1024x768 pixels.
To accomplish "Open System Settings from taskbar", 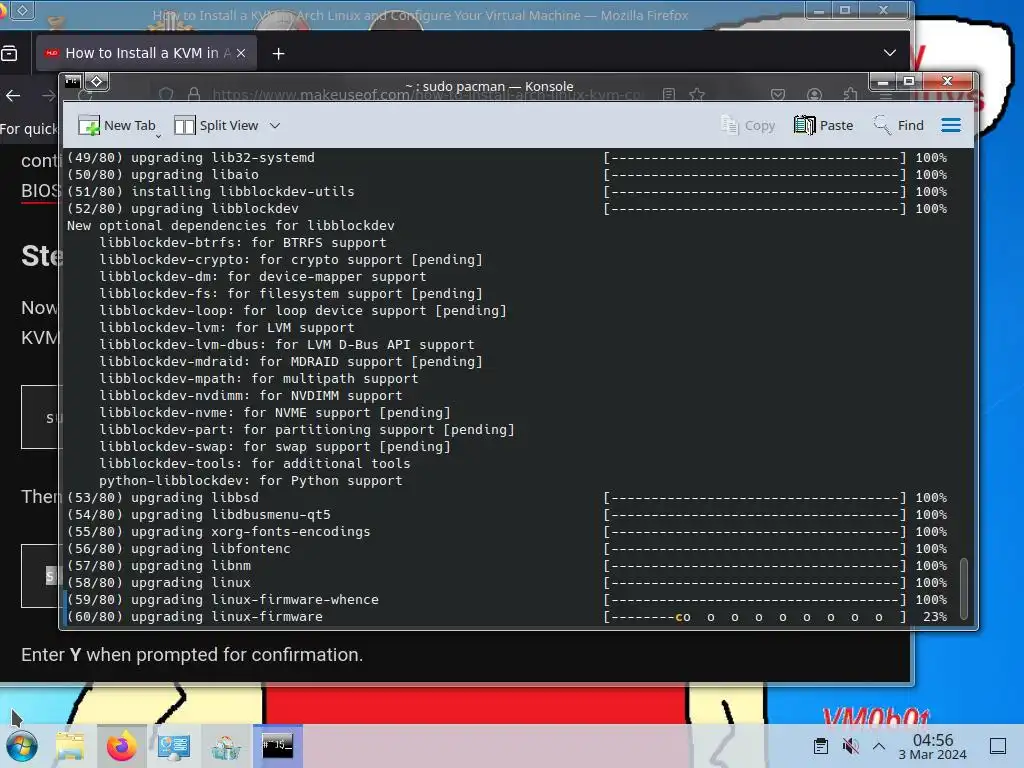I will (x=174, y=746).
